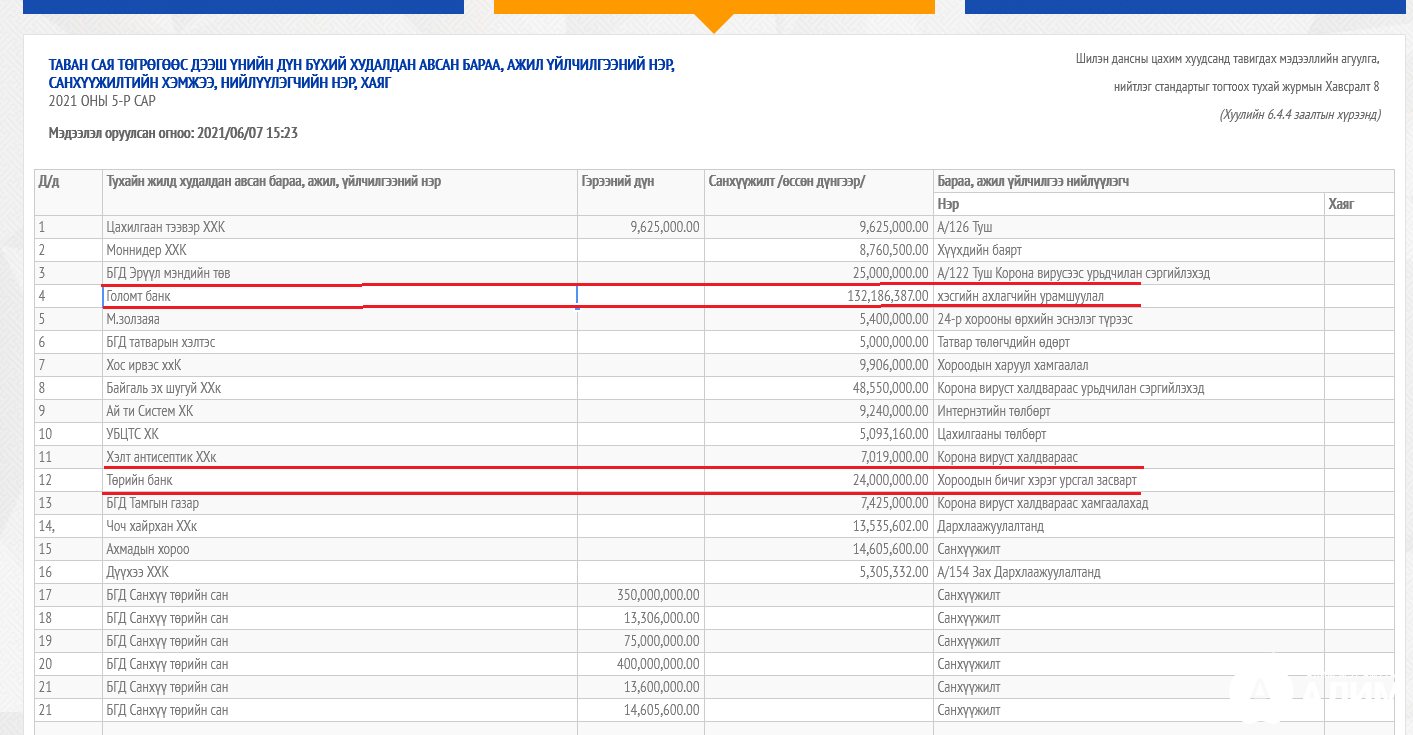Viewport: 1413px width, 735px height.
Task: Click the '24-р хорооны өрхийн эснэлэг түрээс' cell
Action: tap(1129, 319)
